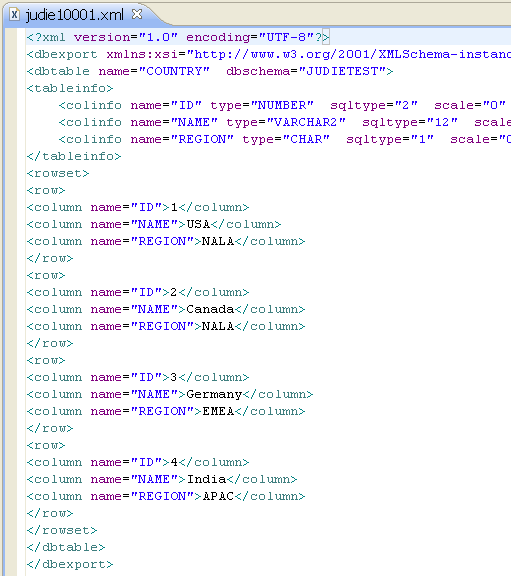Click the APAC value in REGION column
This screenshot has height=576, width=511.
pos(218,496)
